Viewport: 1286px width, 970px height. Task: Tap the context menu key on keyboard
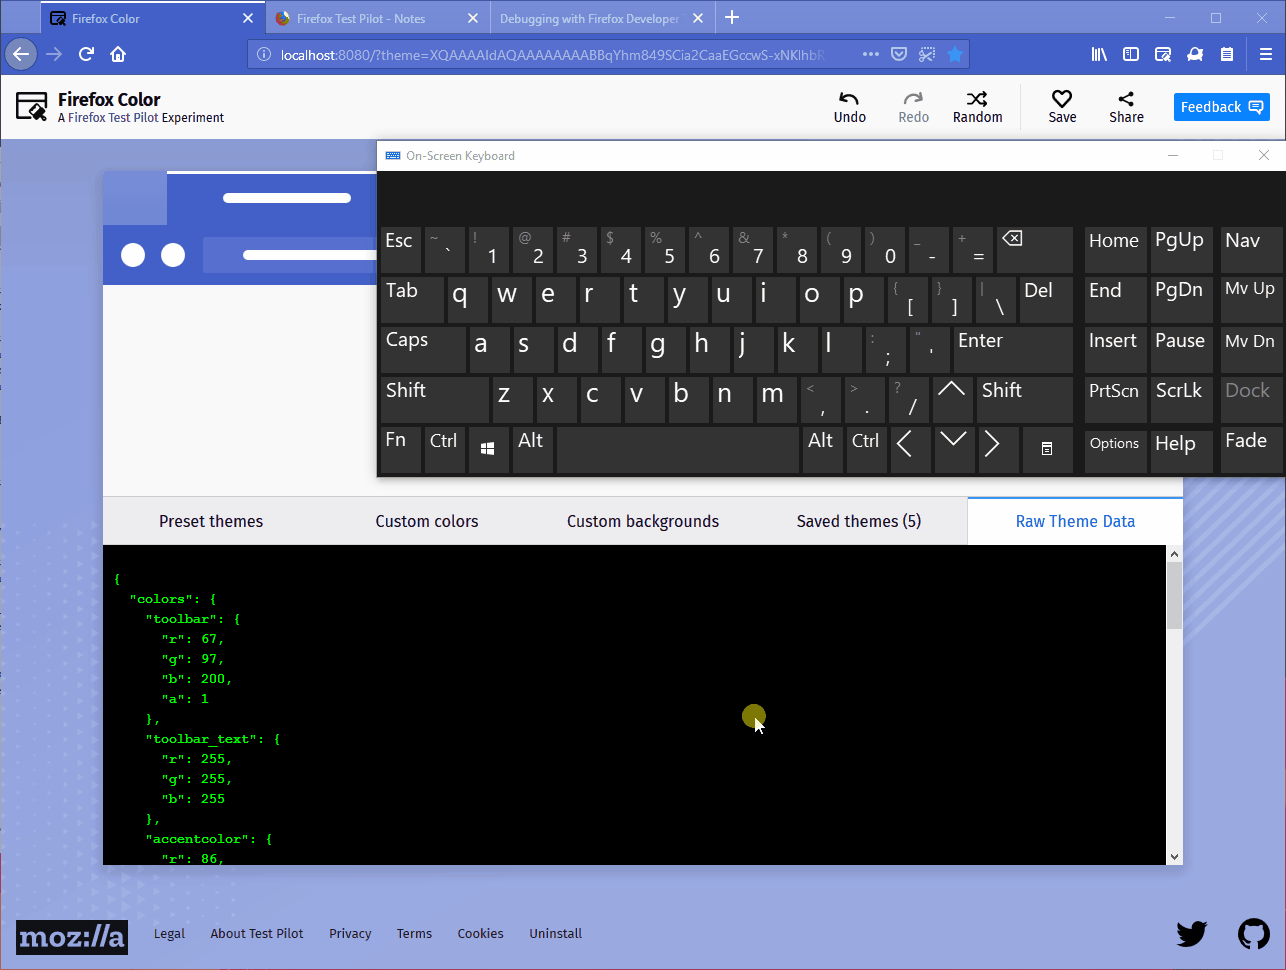click(1047, 450)
